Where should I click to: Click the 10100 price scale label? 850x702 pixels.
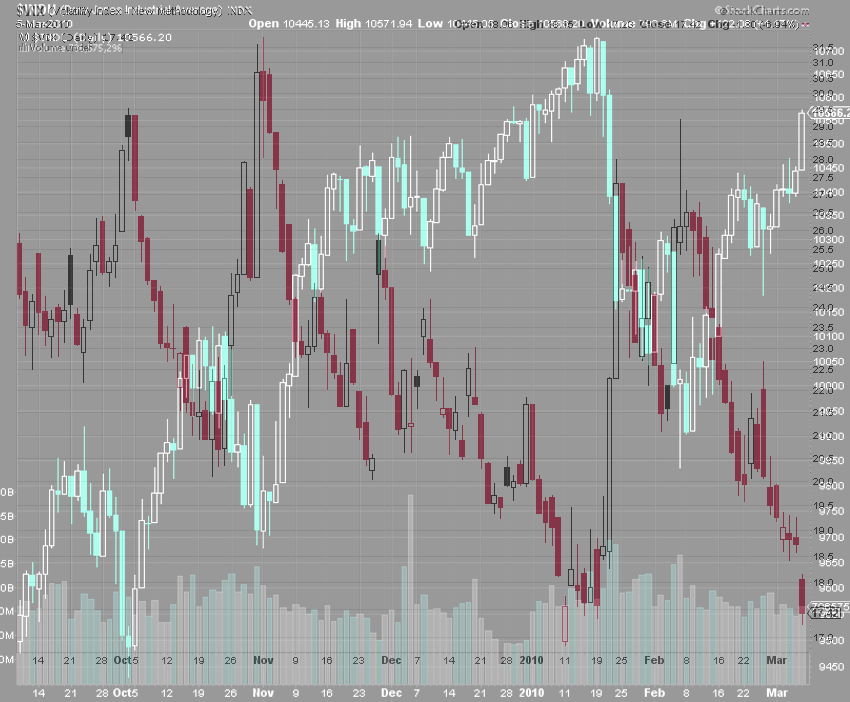[x=829, y=337]
